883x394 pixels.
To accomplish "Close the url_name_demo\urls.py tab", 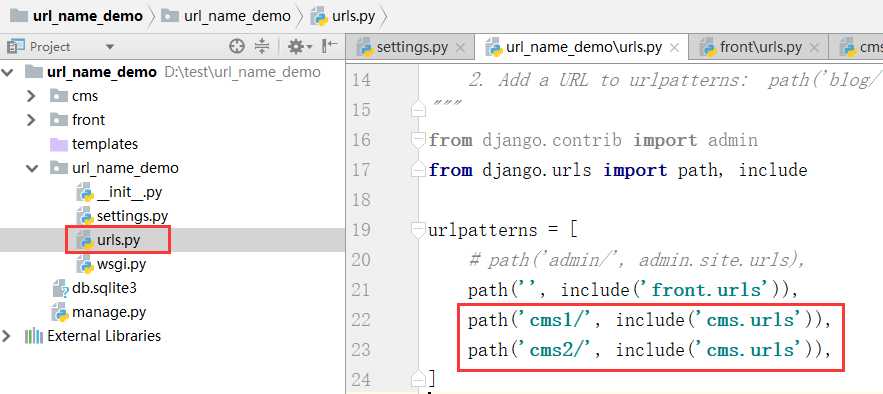I will click(675, 48).
